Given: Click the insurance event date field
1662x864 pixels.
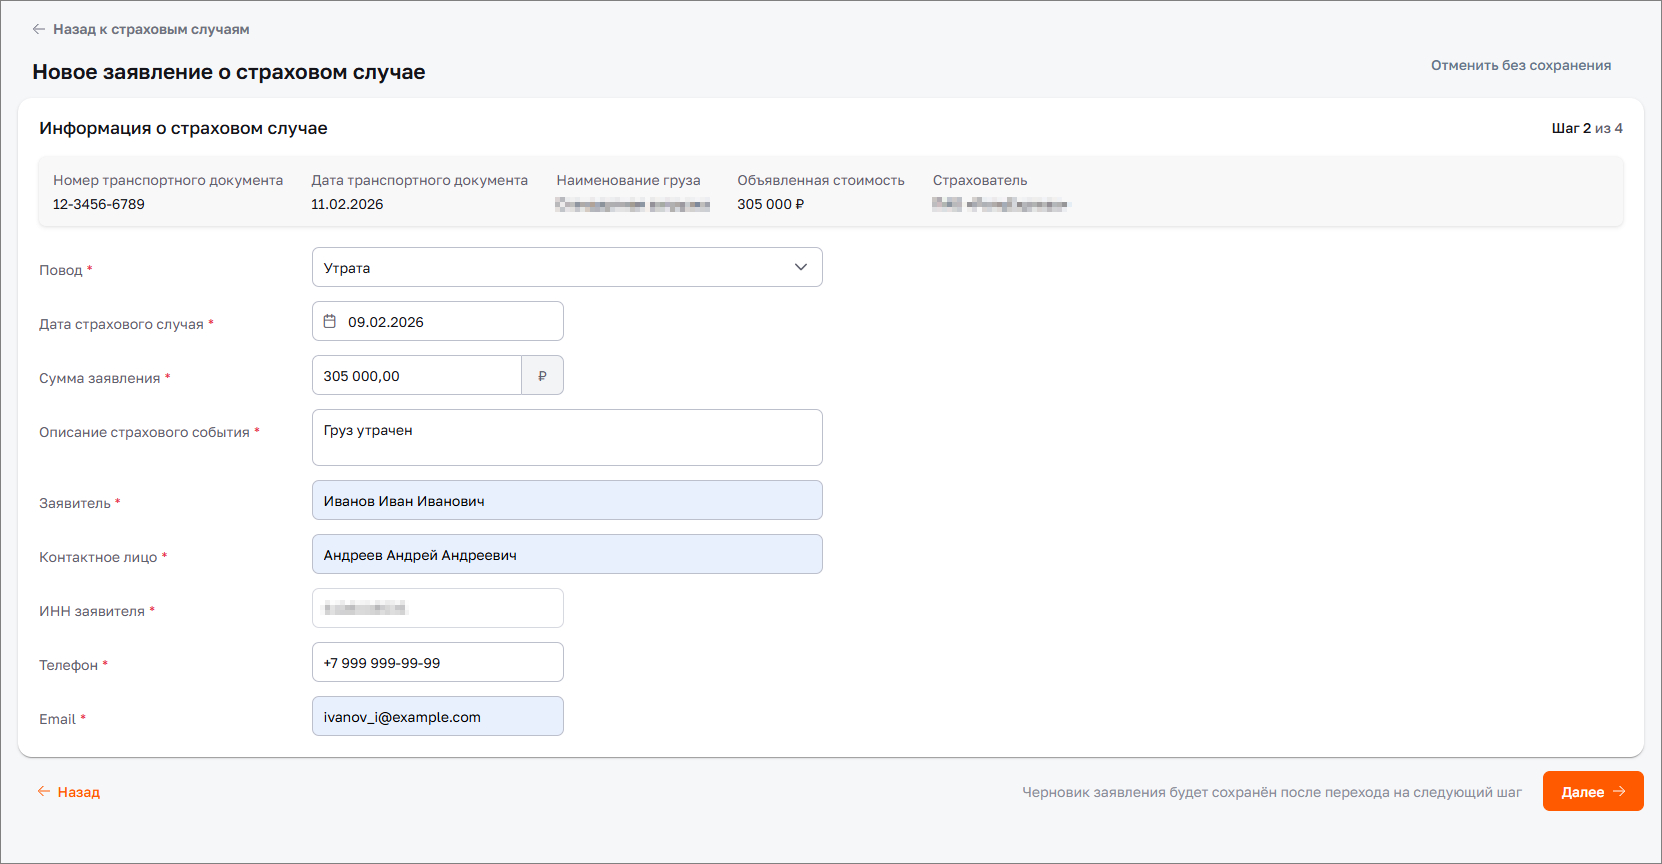Looking at the screenshot, I should pyautogui.click(x=450, y=322).
